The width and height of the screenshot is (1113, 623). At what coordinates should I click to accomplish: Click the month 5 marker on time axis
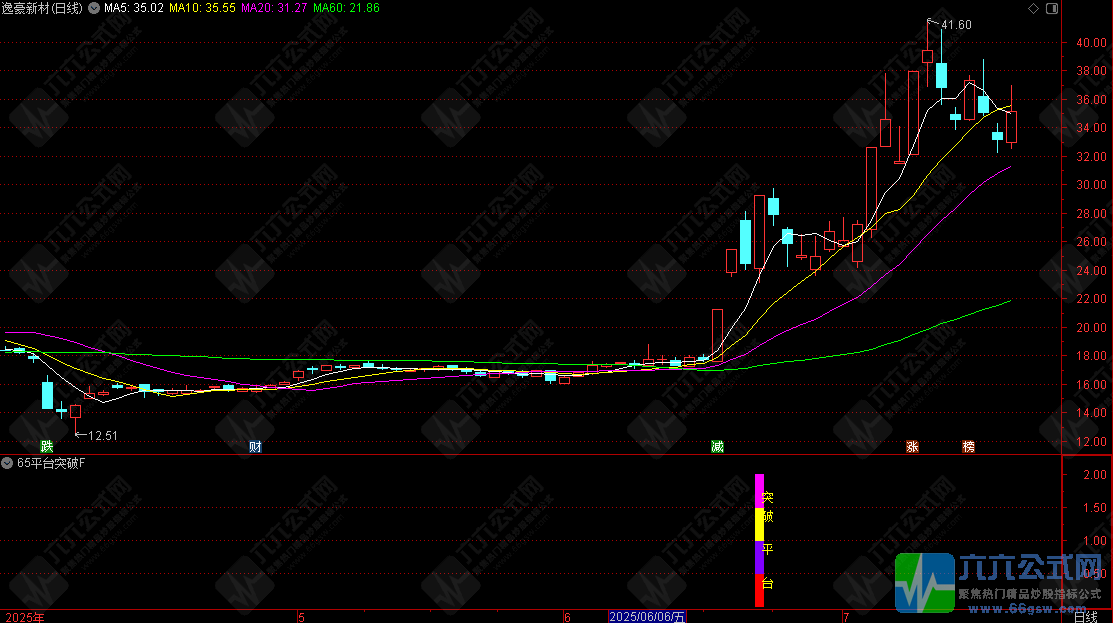(301, 617)
